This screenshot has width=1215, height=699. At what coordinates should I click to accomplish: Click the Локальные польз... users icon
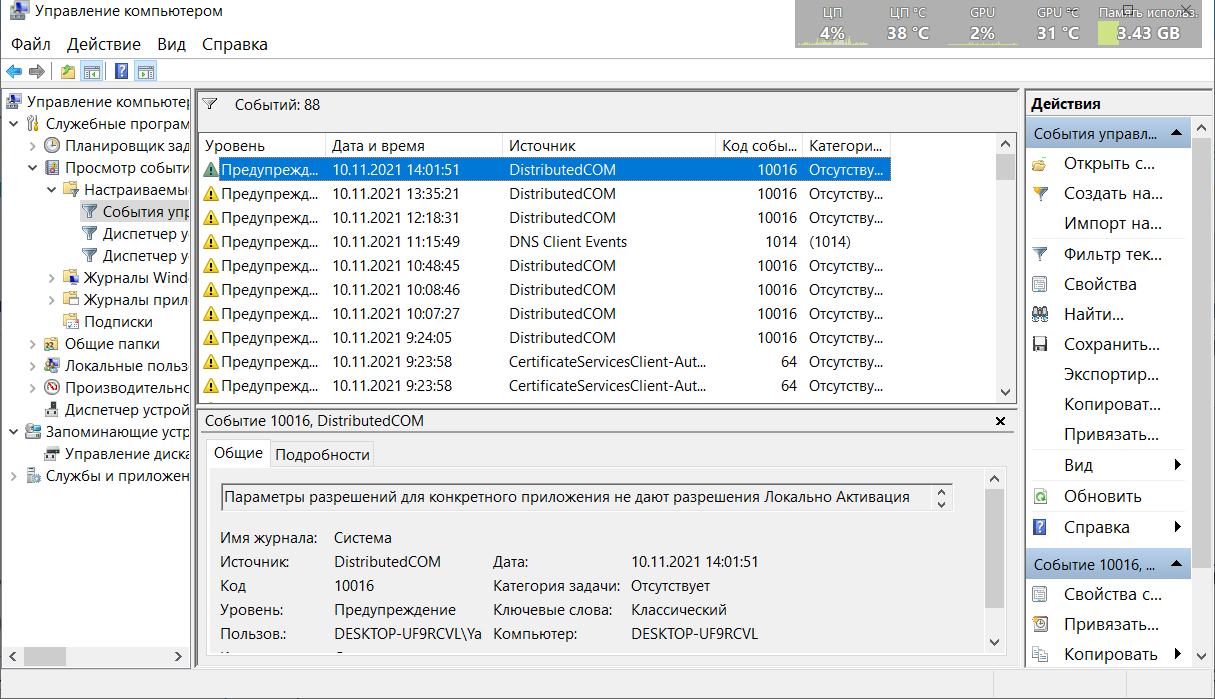(52, 366)
